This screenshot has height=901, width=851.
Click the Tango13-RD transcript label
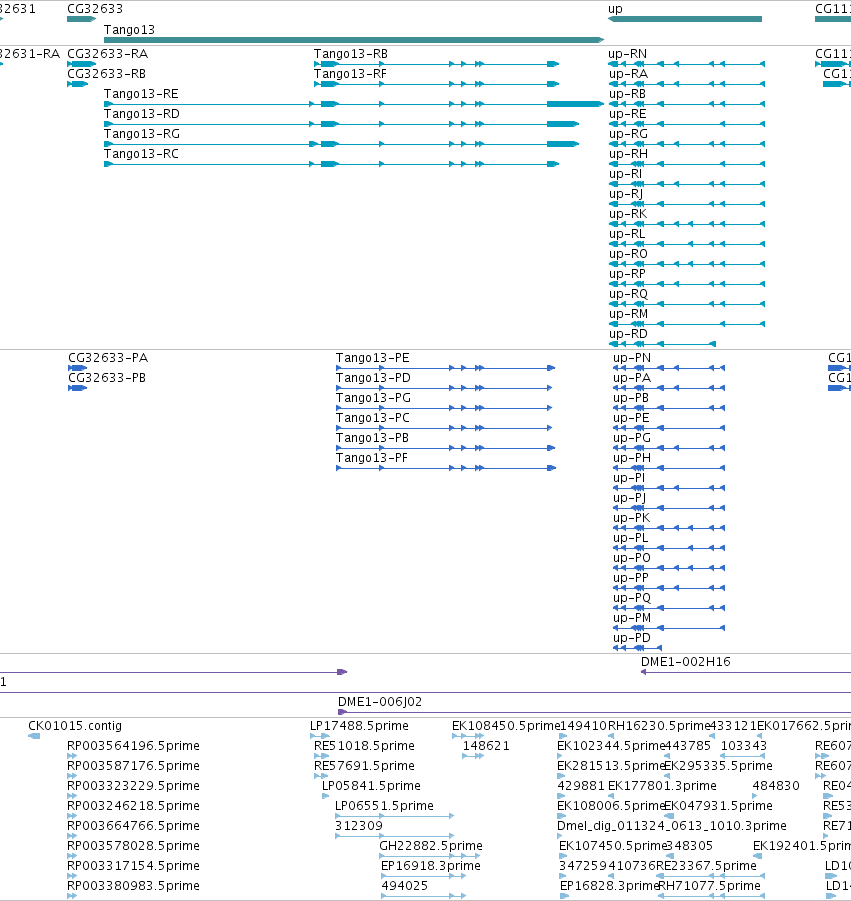142,114
